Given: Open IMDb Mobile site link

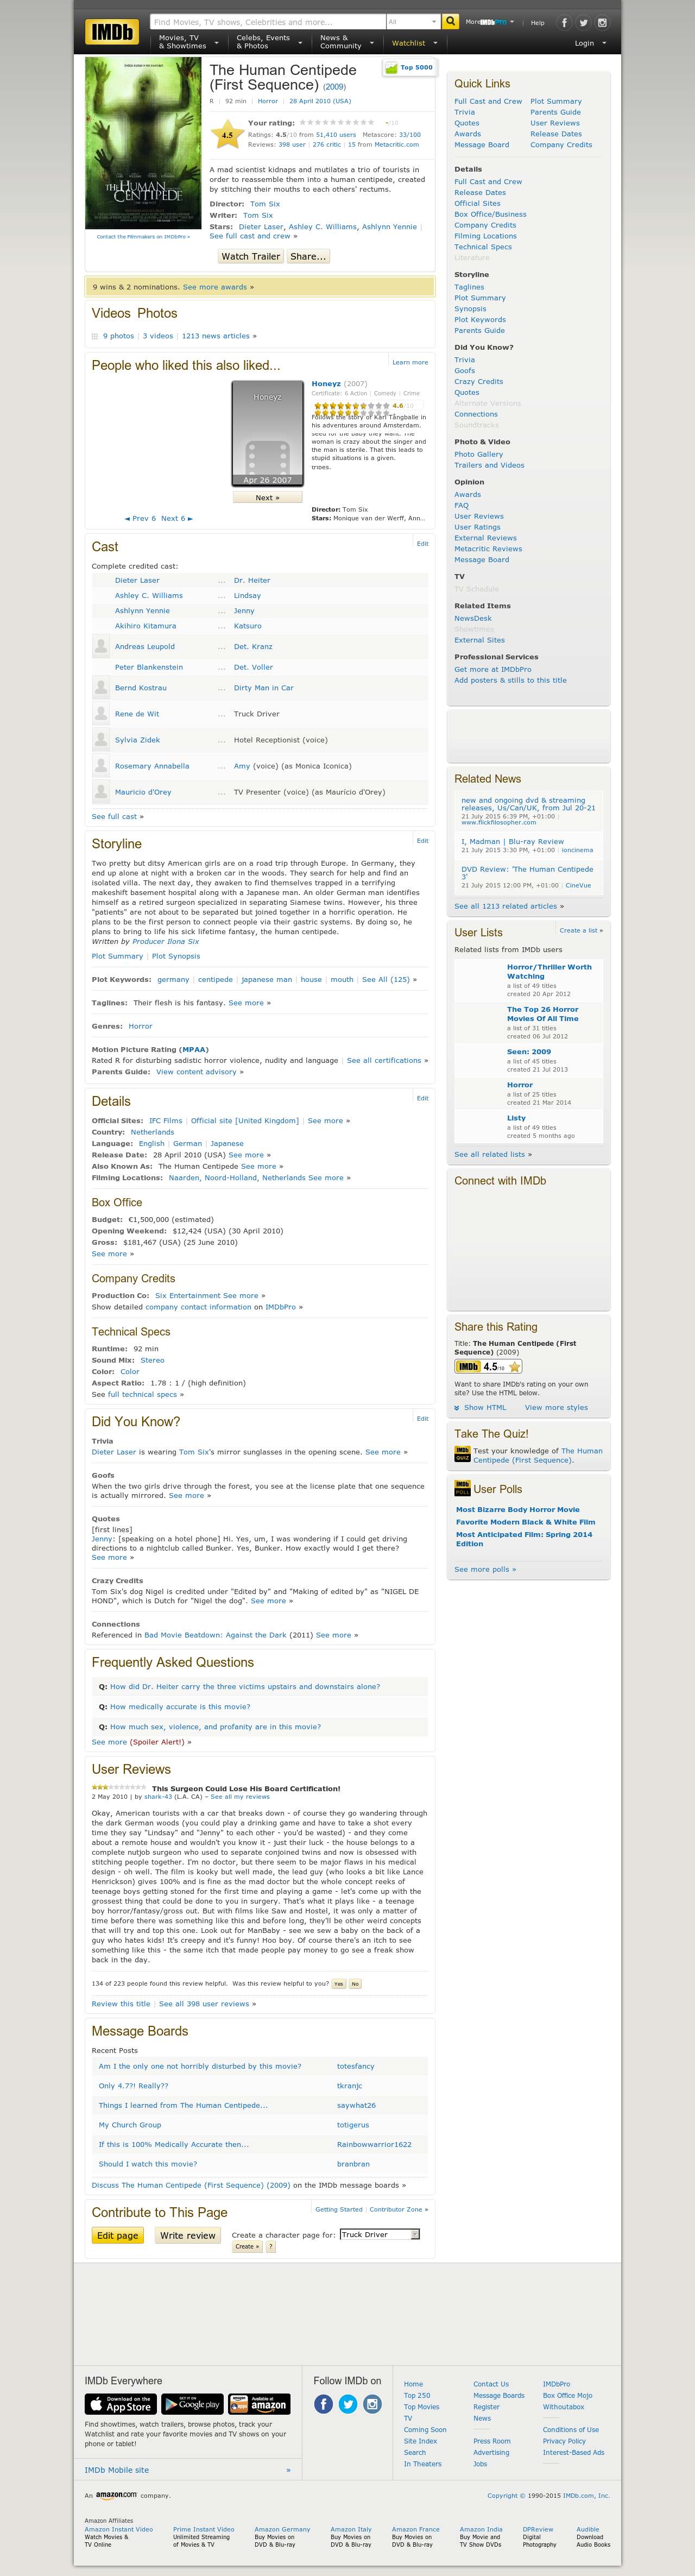Looking at the screenshot, I should [x=117, y=2470].
